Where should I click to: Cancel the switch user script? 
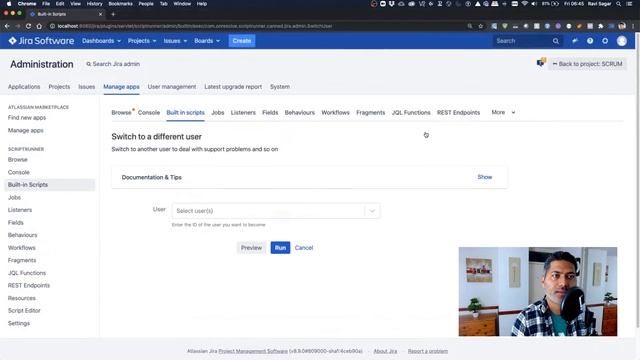pos(304,248)
